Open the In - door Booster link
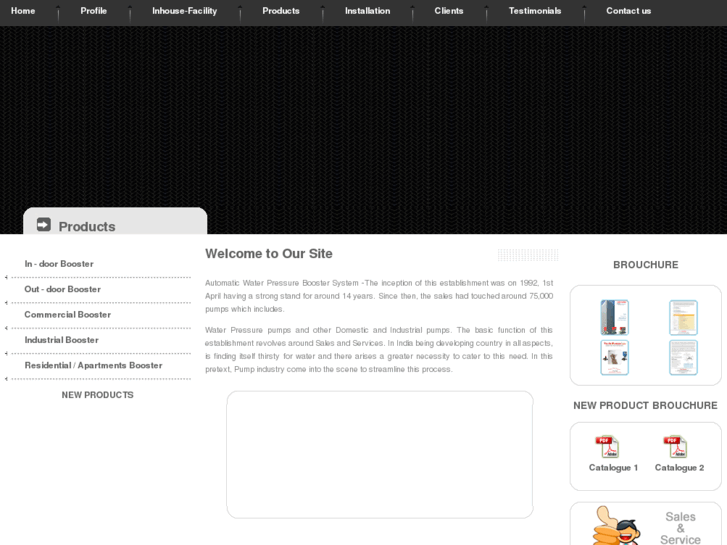This screenshot has width=727, height=545. [x=59, y=264]
